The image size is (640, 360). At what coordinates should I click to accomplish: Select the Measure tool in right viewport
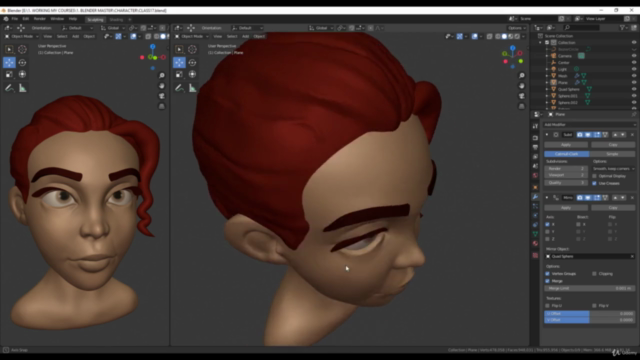[192, 88]
